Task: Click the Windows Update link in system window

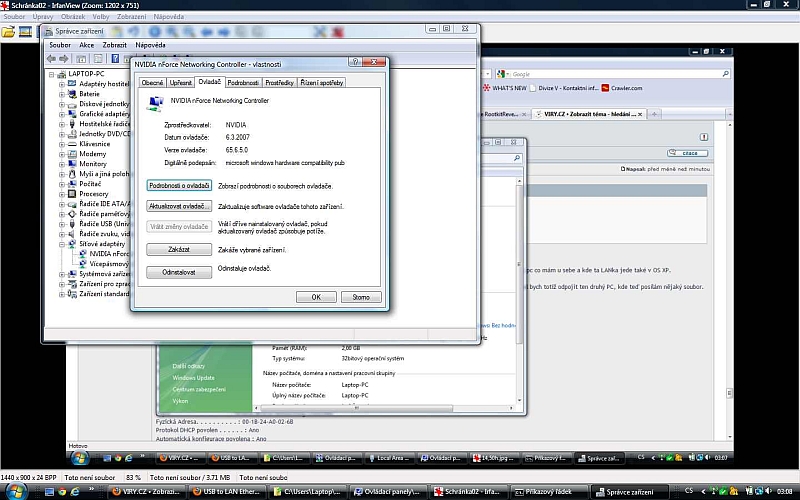Action: click(193, 378)
